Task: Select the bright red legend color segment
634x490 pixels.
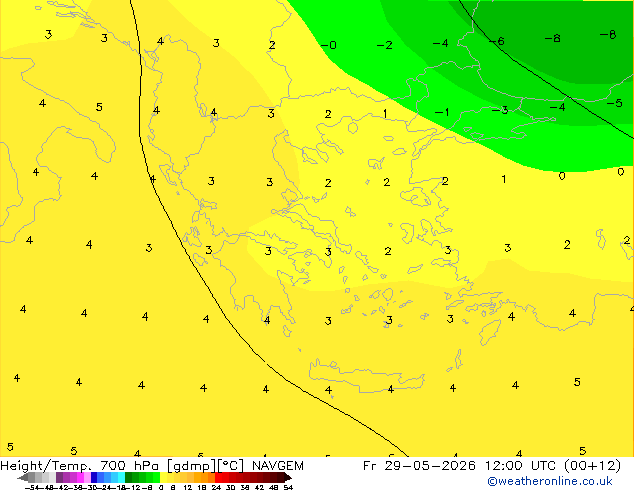Action: (218, 477)
